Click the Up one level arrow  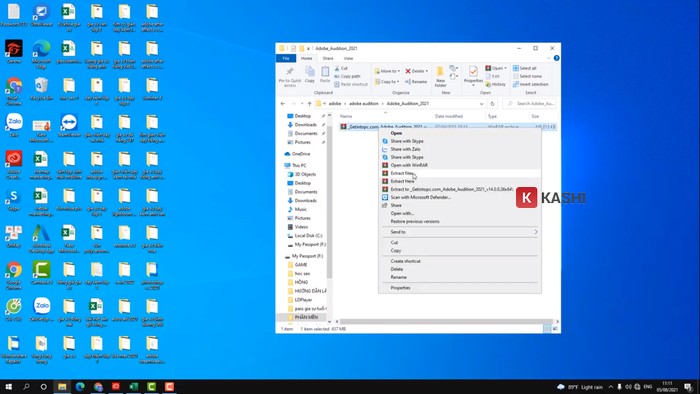[x=309, y=104]
